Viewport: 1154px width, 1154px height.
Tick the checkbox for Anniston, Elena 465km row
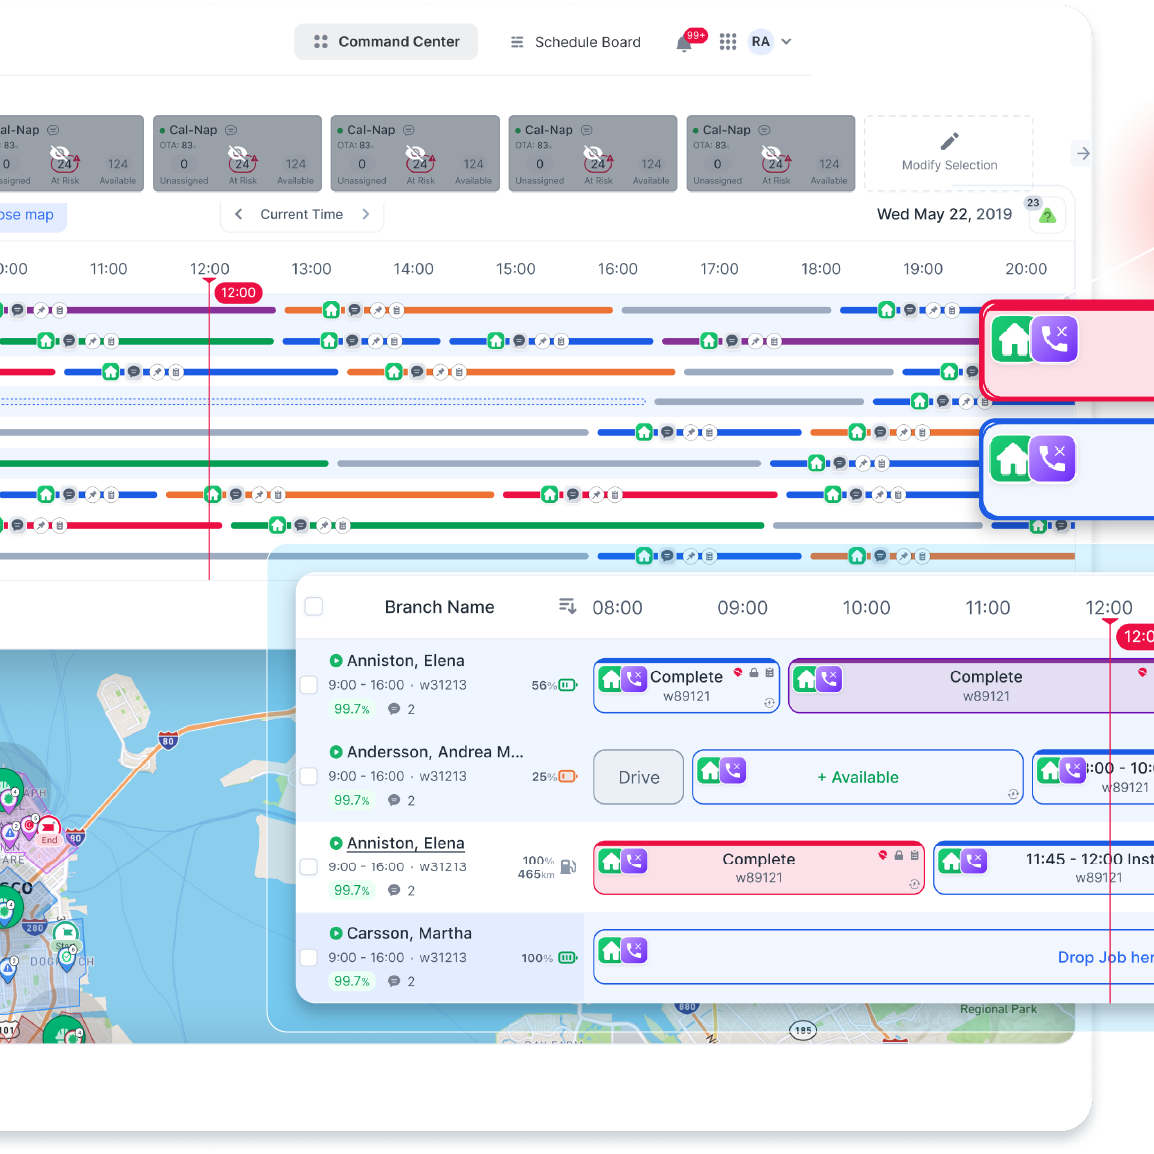[308, 867]
